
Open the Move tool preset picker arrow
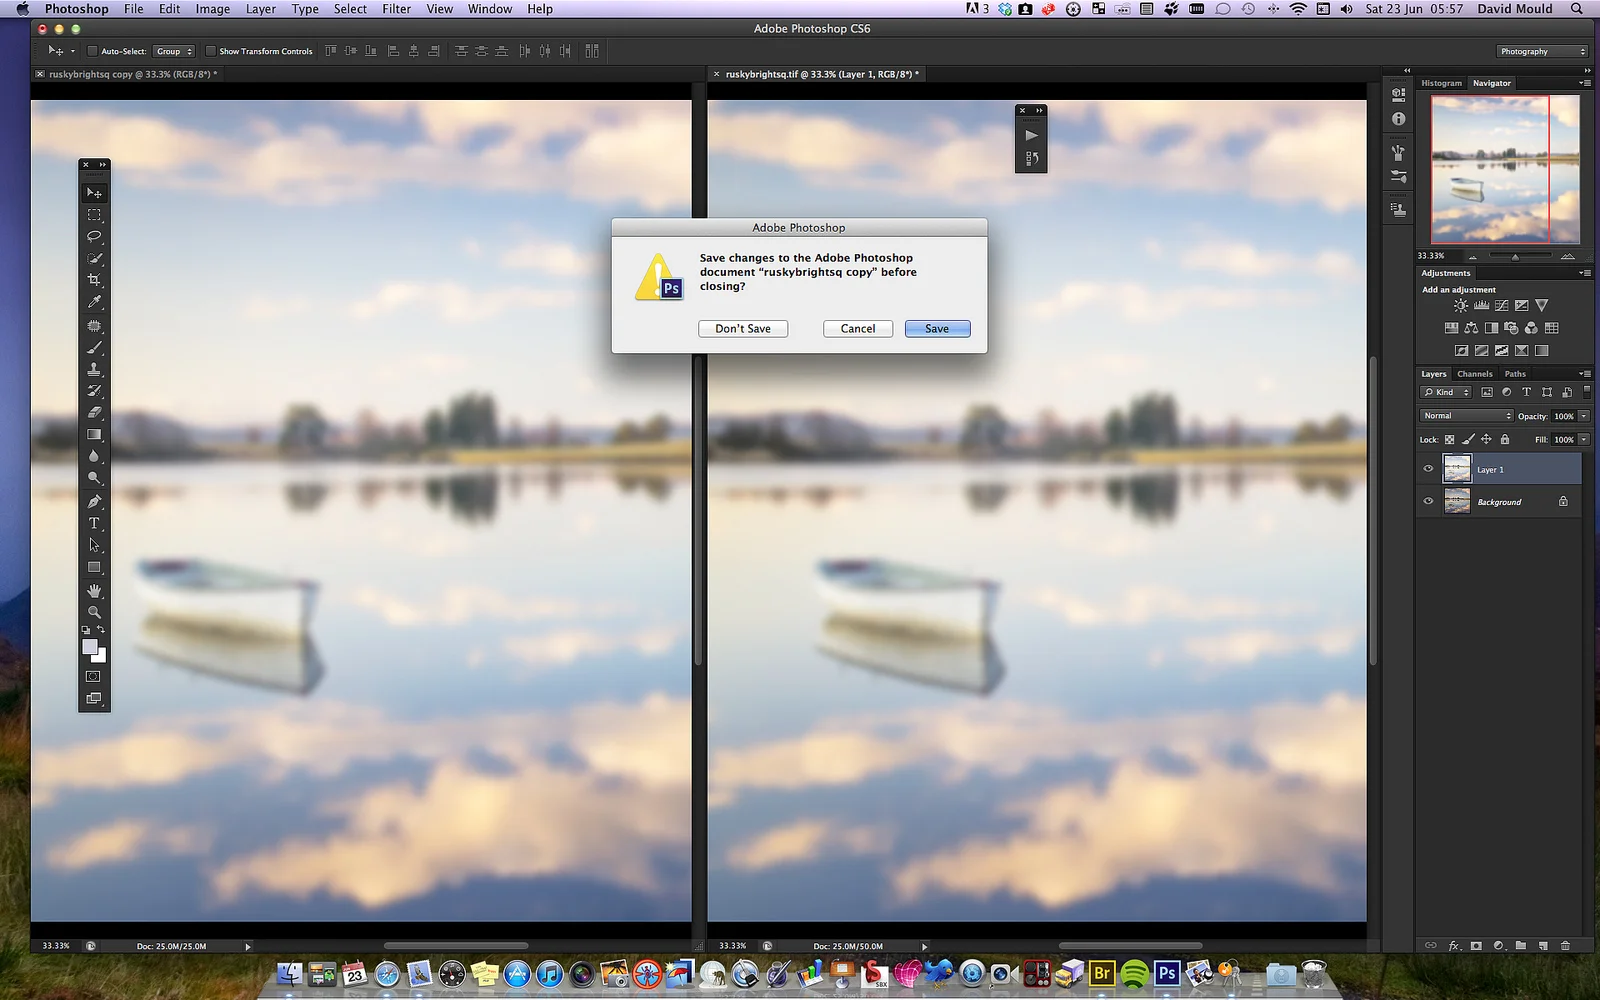click(72, 51)
